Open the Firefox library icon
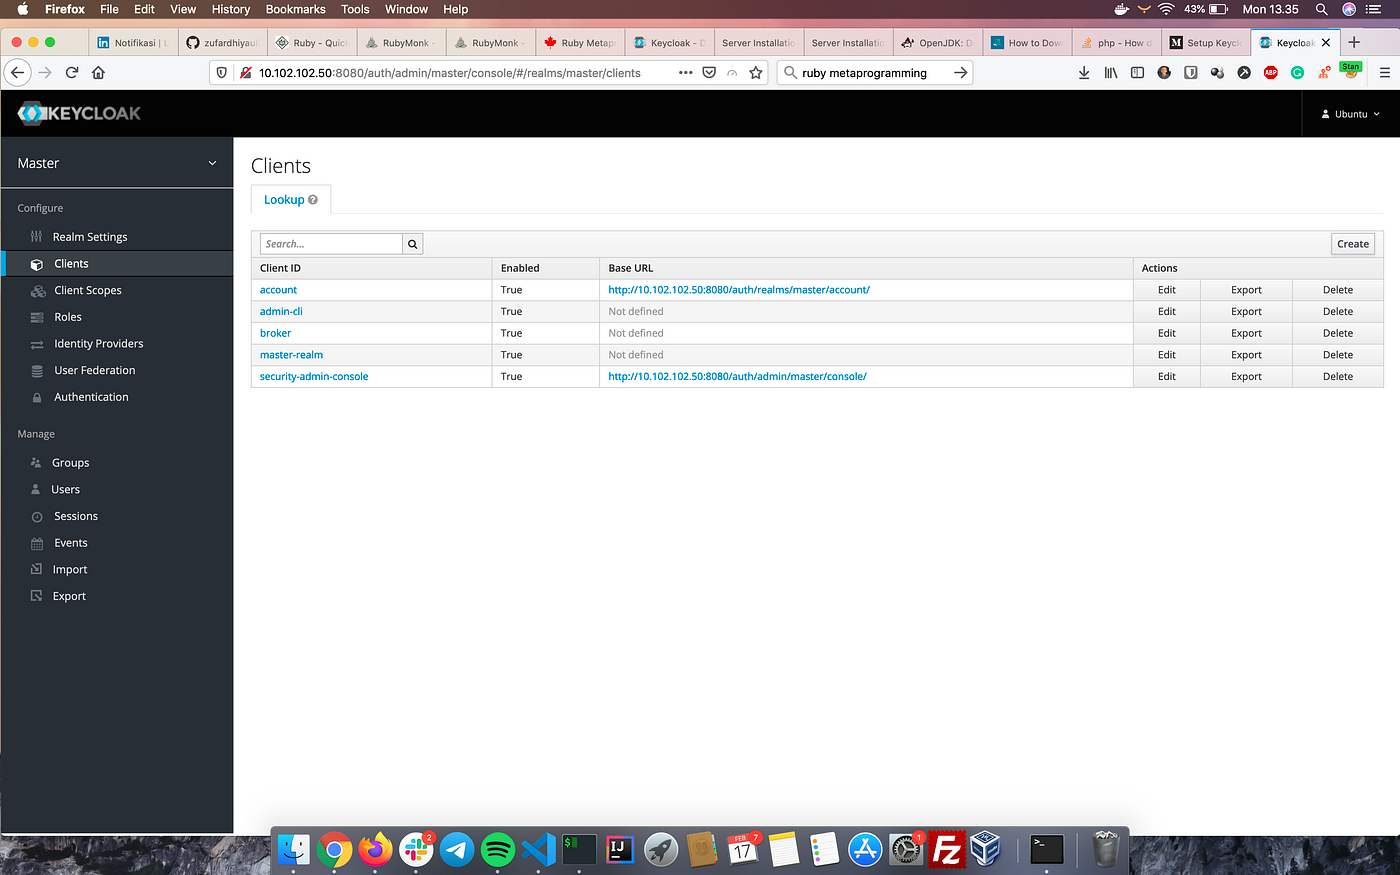Screen dimensions: 1400x875 1111,72
